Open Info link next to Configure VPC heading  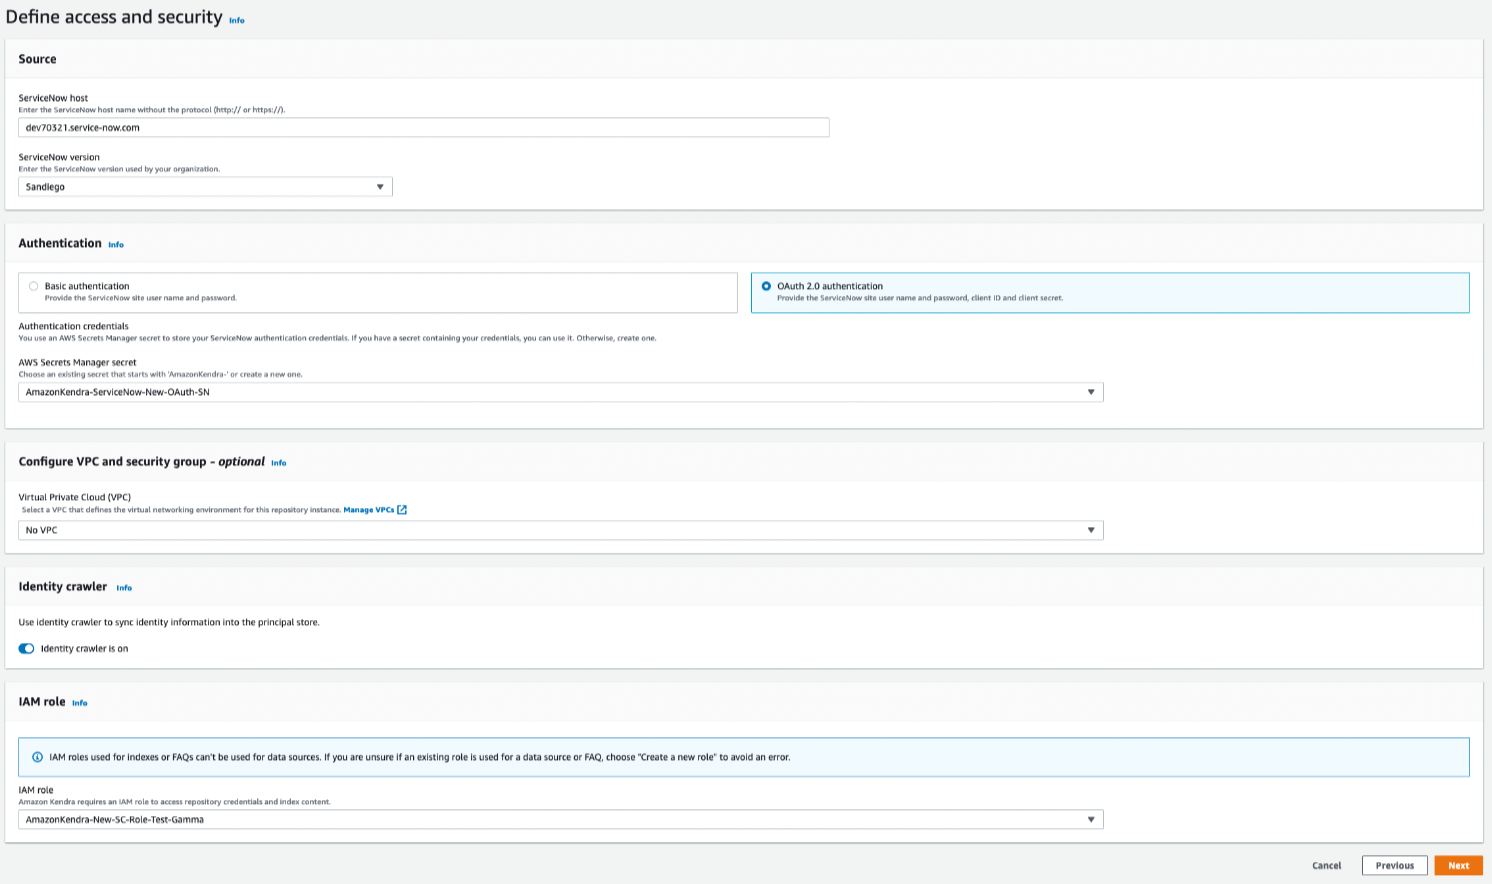click(x=279, y=463)
